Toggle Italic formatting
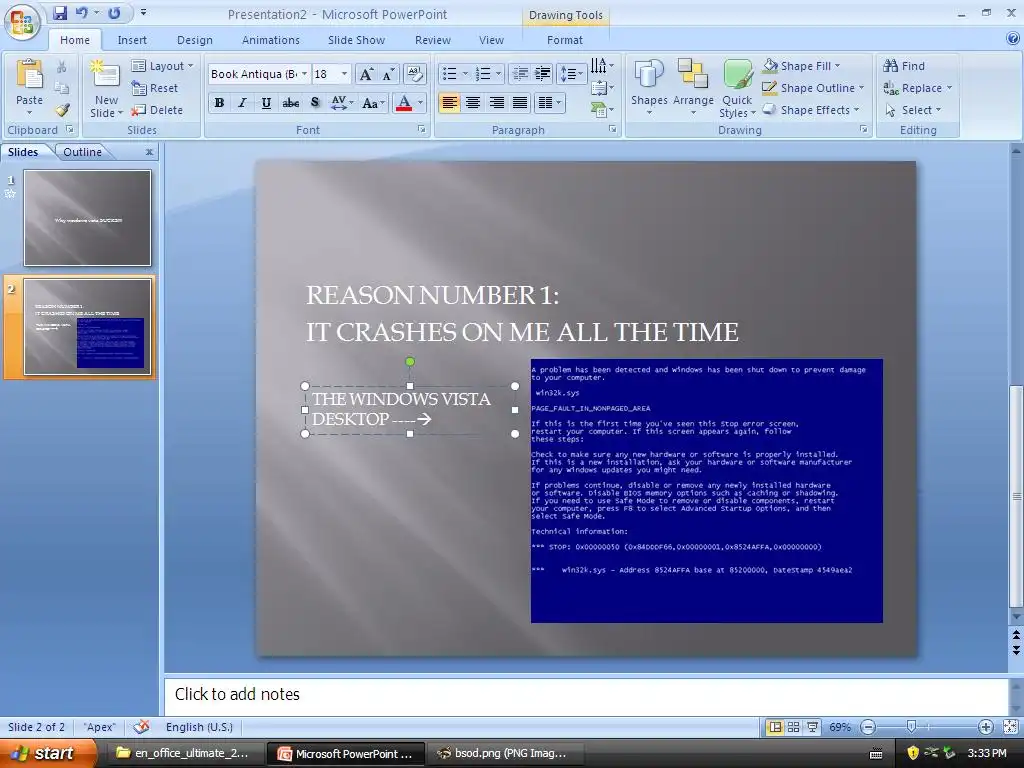 242,103
